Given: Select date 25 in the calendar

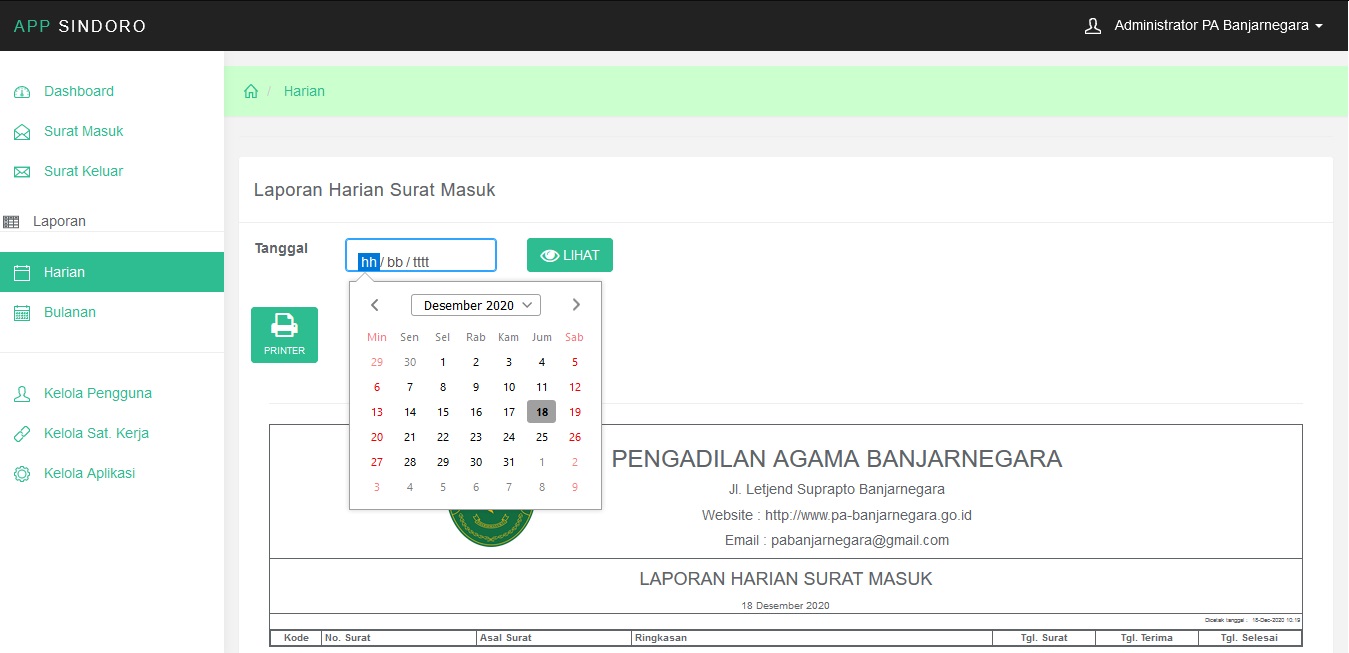Looking at the screenshot, I should pos(541,437).
